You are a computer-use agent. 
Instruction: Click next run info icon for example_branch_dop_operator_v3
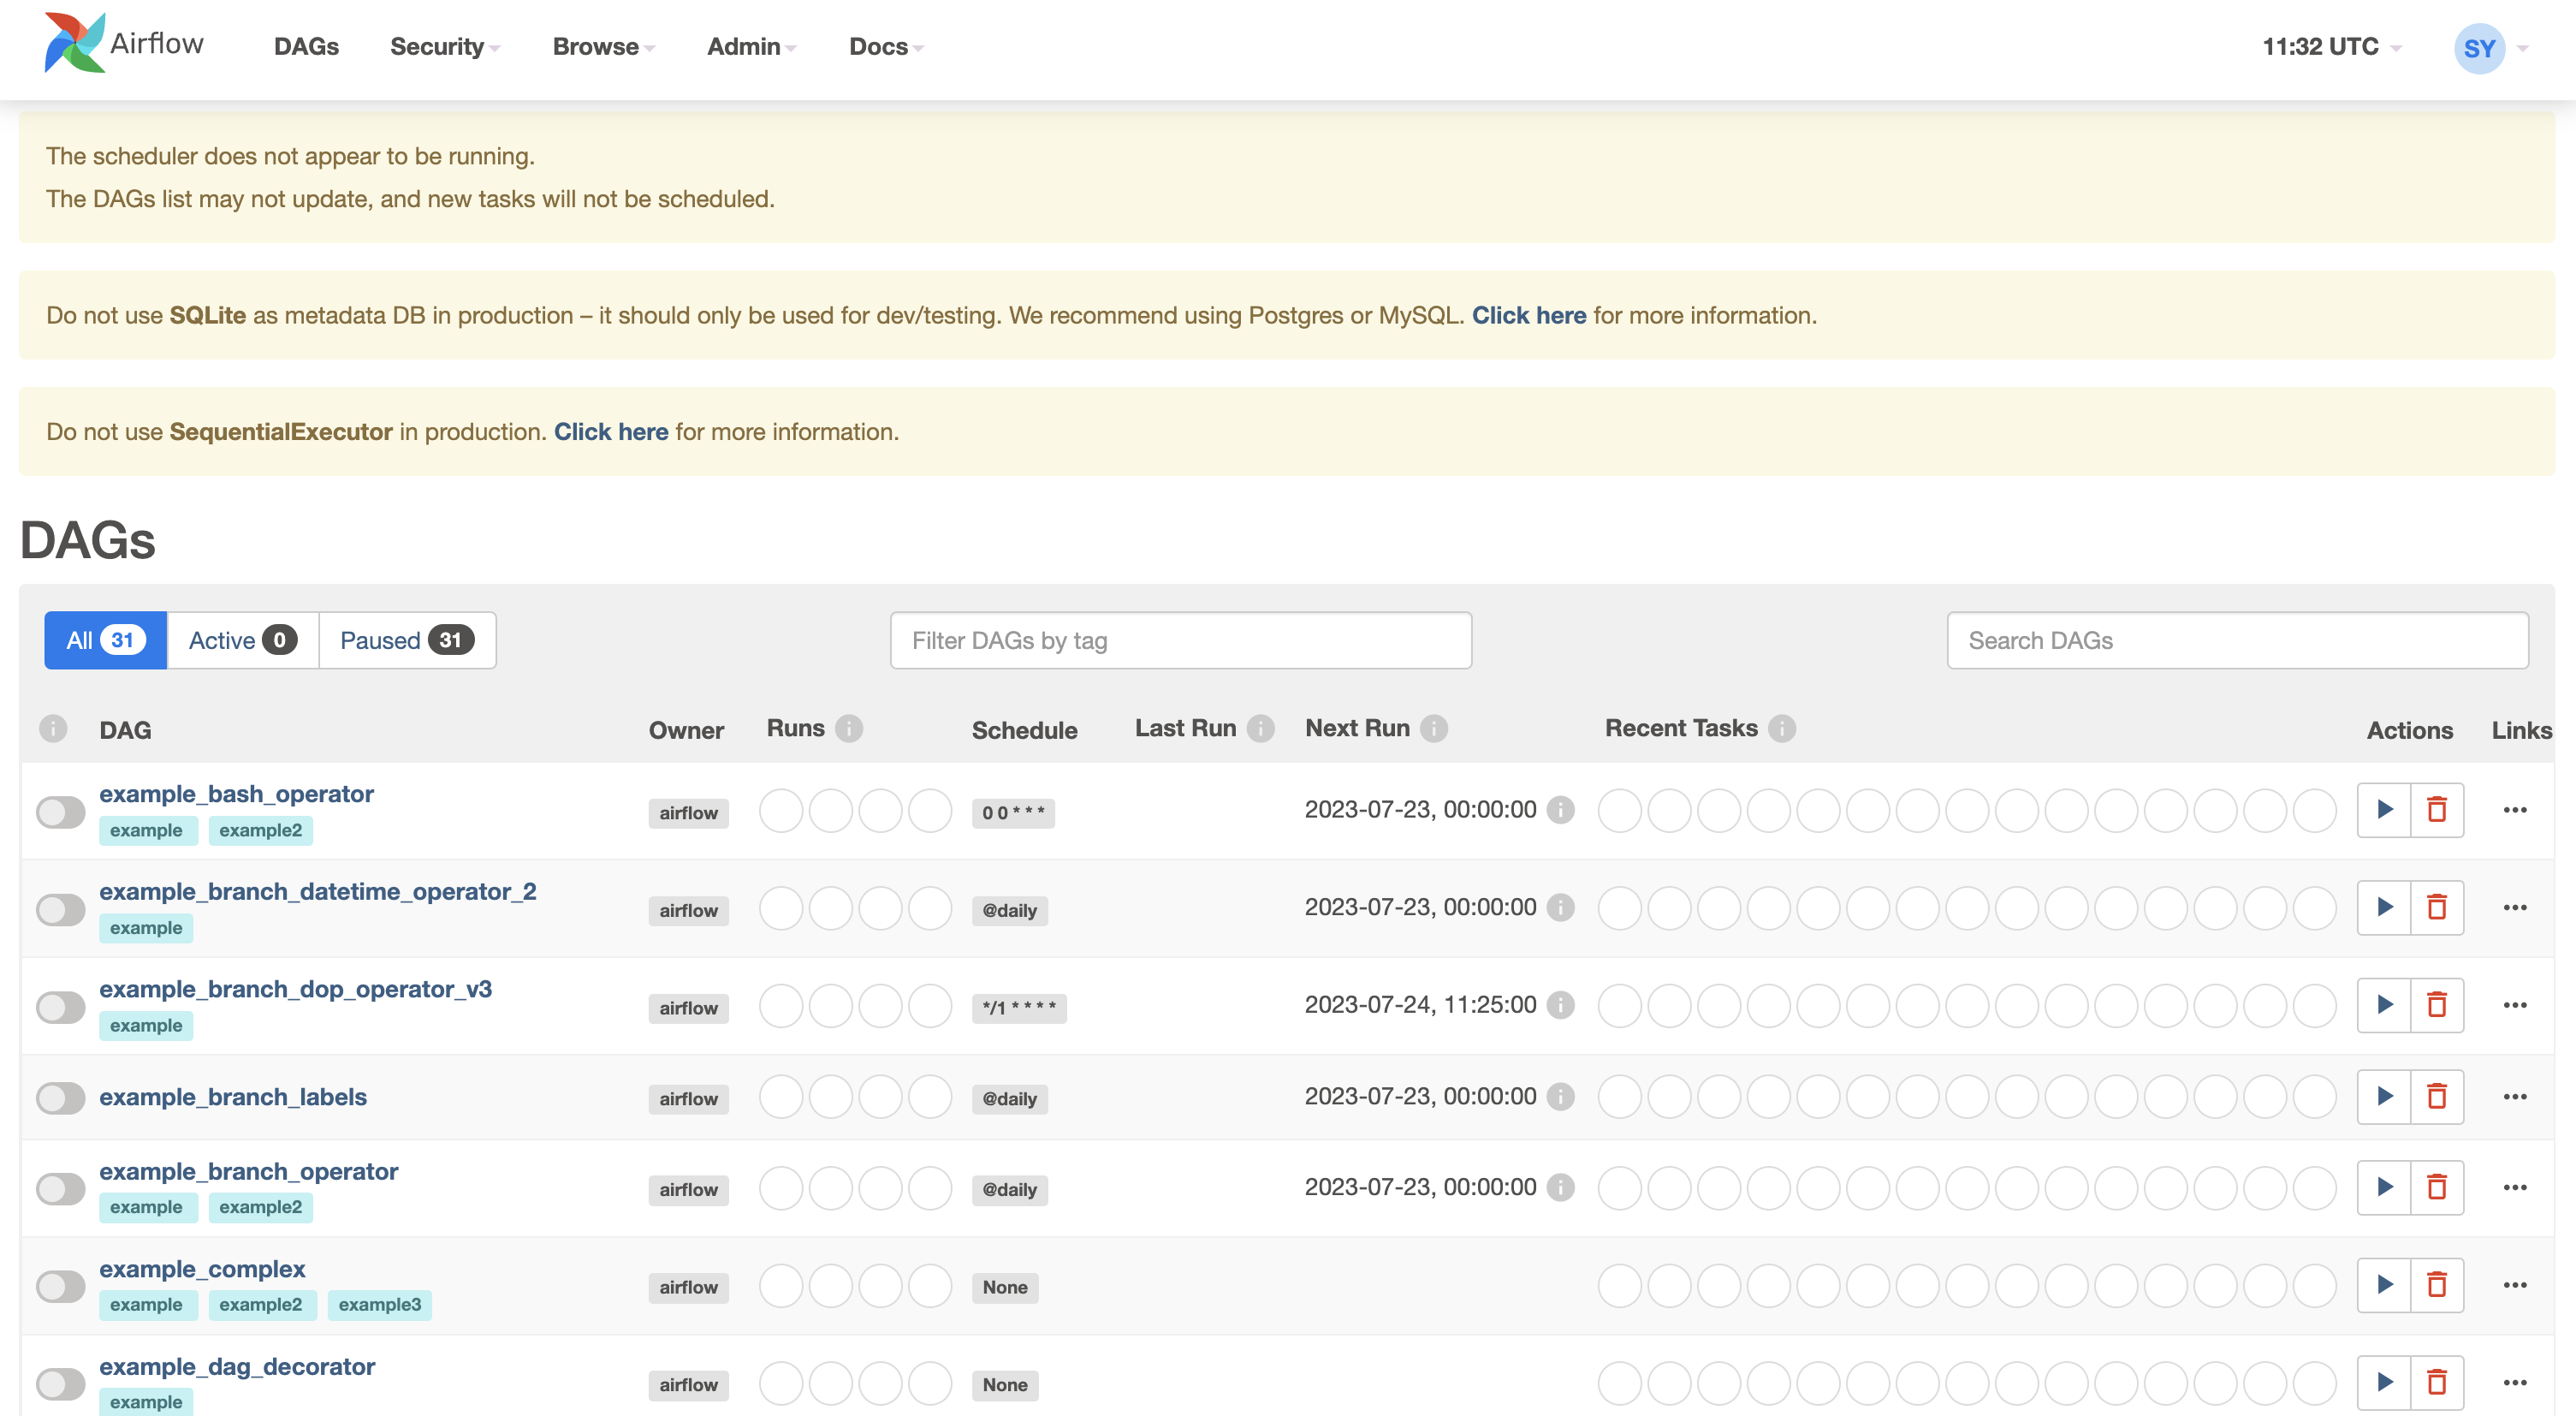coord(1560,1004)
